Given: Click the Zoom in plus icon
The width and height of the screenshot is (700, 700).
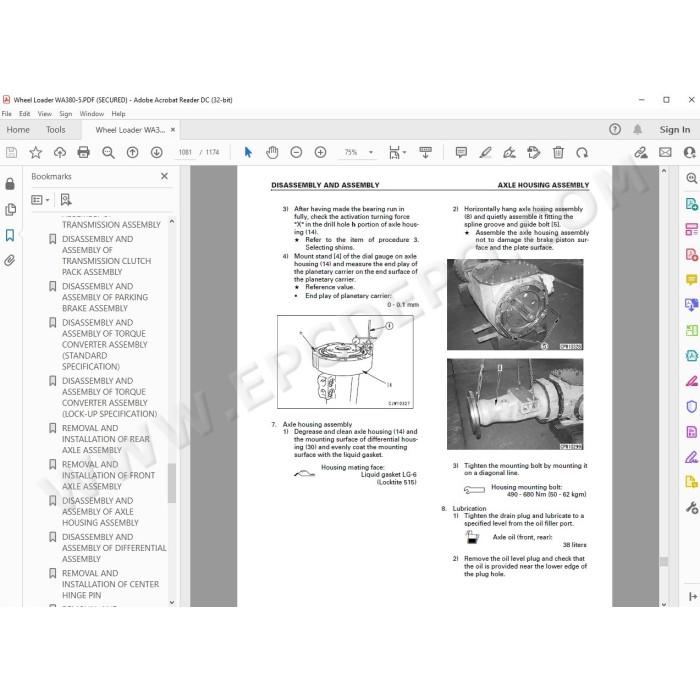Looking at the screenshot, I should coord(321,152).
